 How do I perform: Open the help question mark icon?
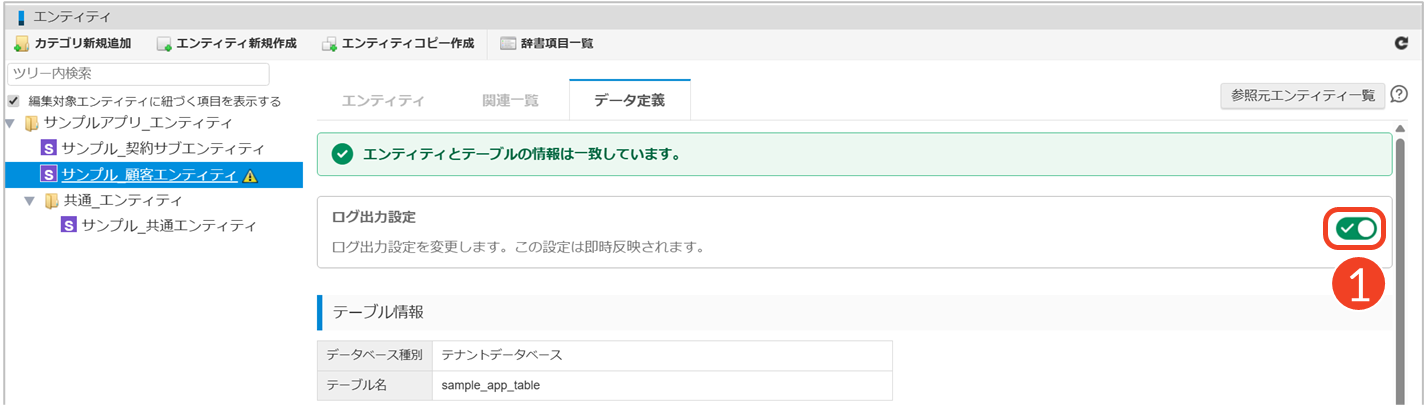pos(1399,95)
